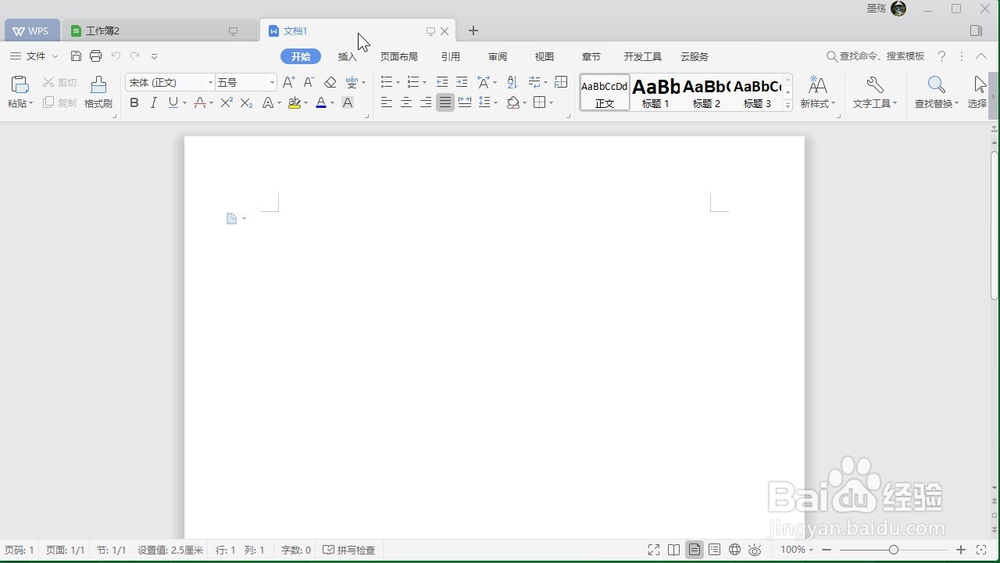Click the Print icon in quick toolbar
1000x563 pixels.
click(x=96, y=56)
